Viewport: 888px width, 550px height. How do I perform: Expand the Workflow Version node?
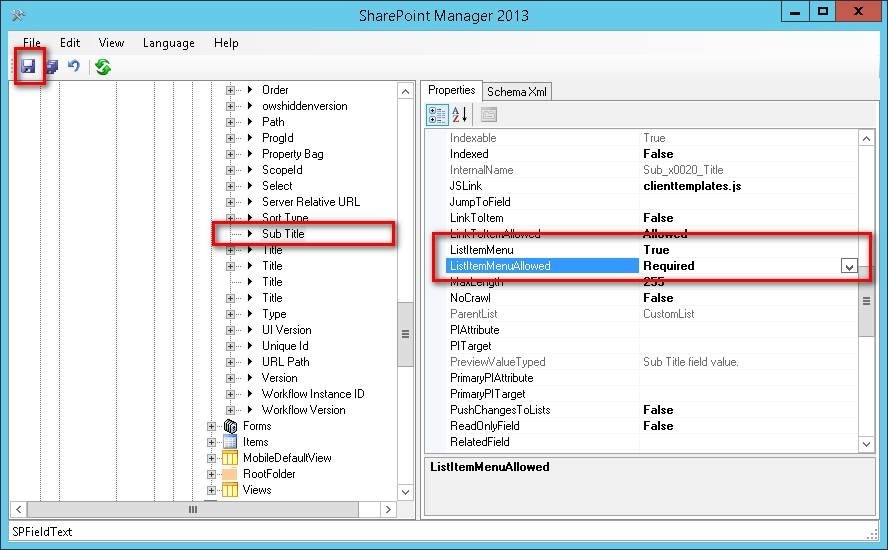(x=230, y=410)
